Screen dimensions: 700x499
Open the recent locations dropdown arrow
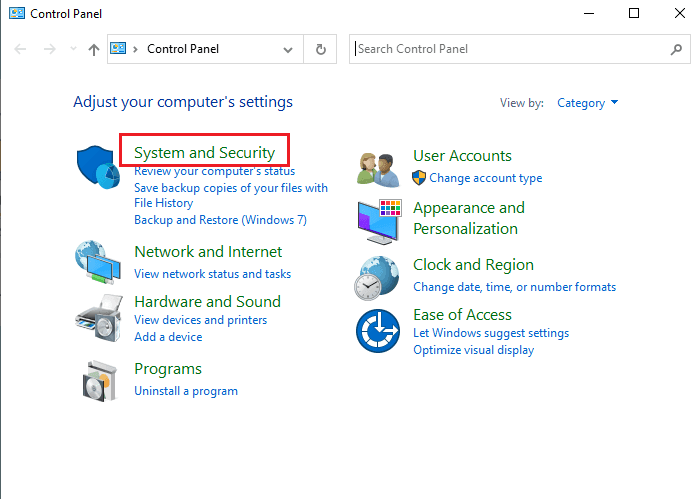(73, 49)
